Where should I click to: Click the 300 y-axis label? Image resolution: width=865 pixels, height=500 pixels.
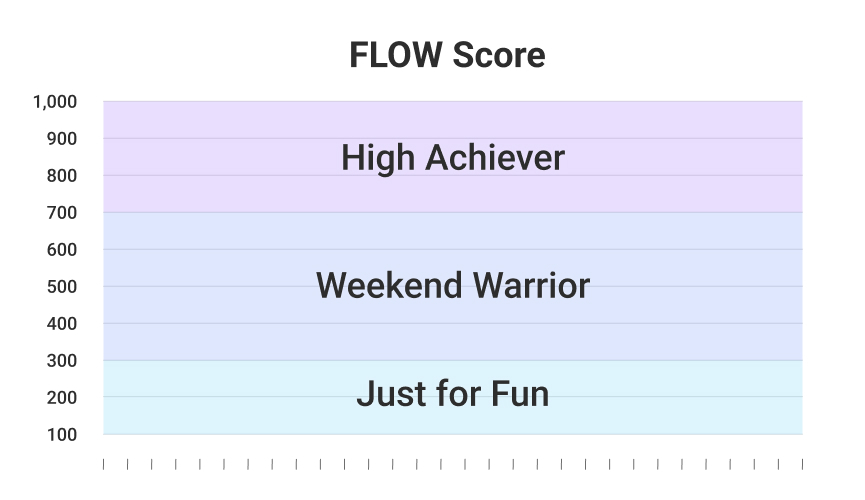(62, 361)
